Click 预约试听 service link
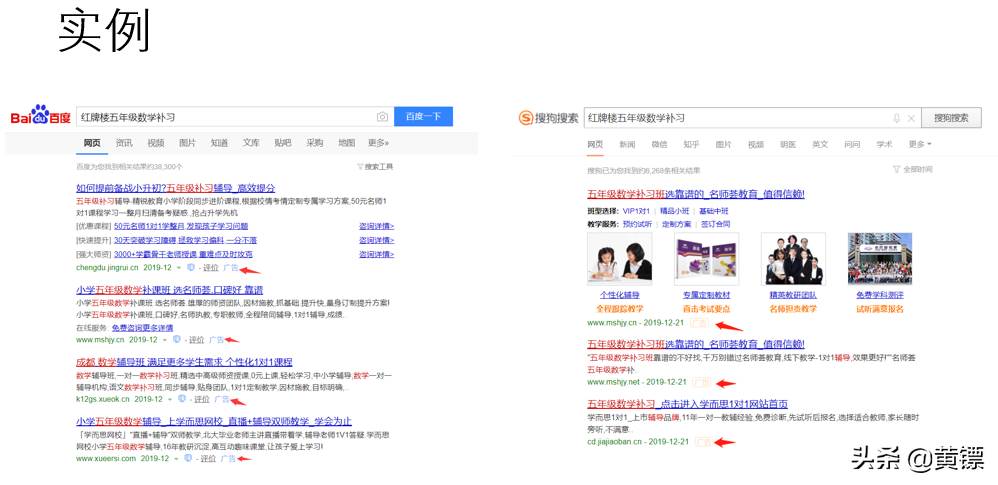 click(637, 224)
